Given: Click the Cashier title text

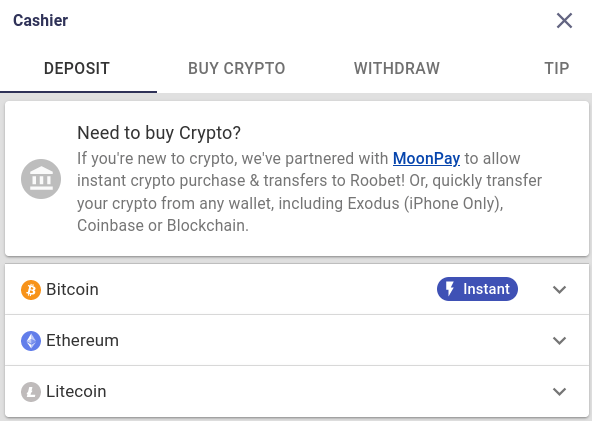Looking at the screenshot, I should tap(40, 20).
